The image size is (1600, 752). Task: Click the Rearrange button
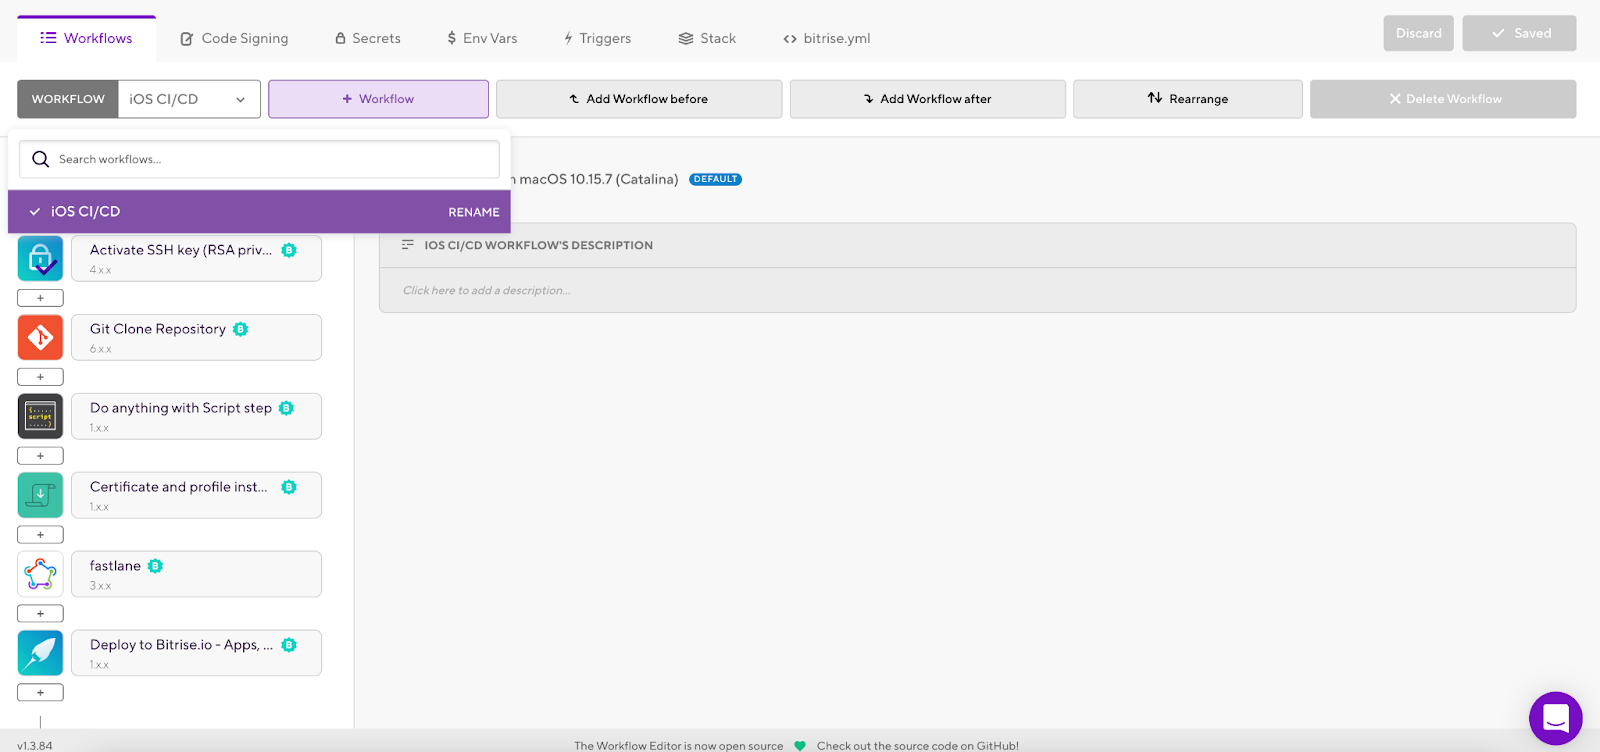pos(1188,99)
